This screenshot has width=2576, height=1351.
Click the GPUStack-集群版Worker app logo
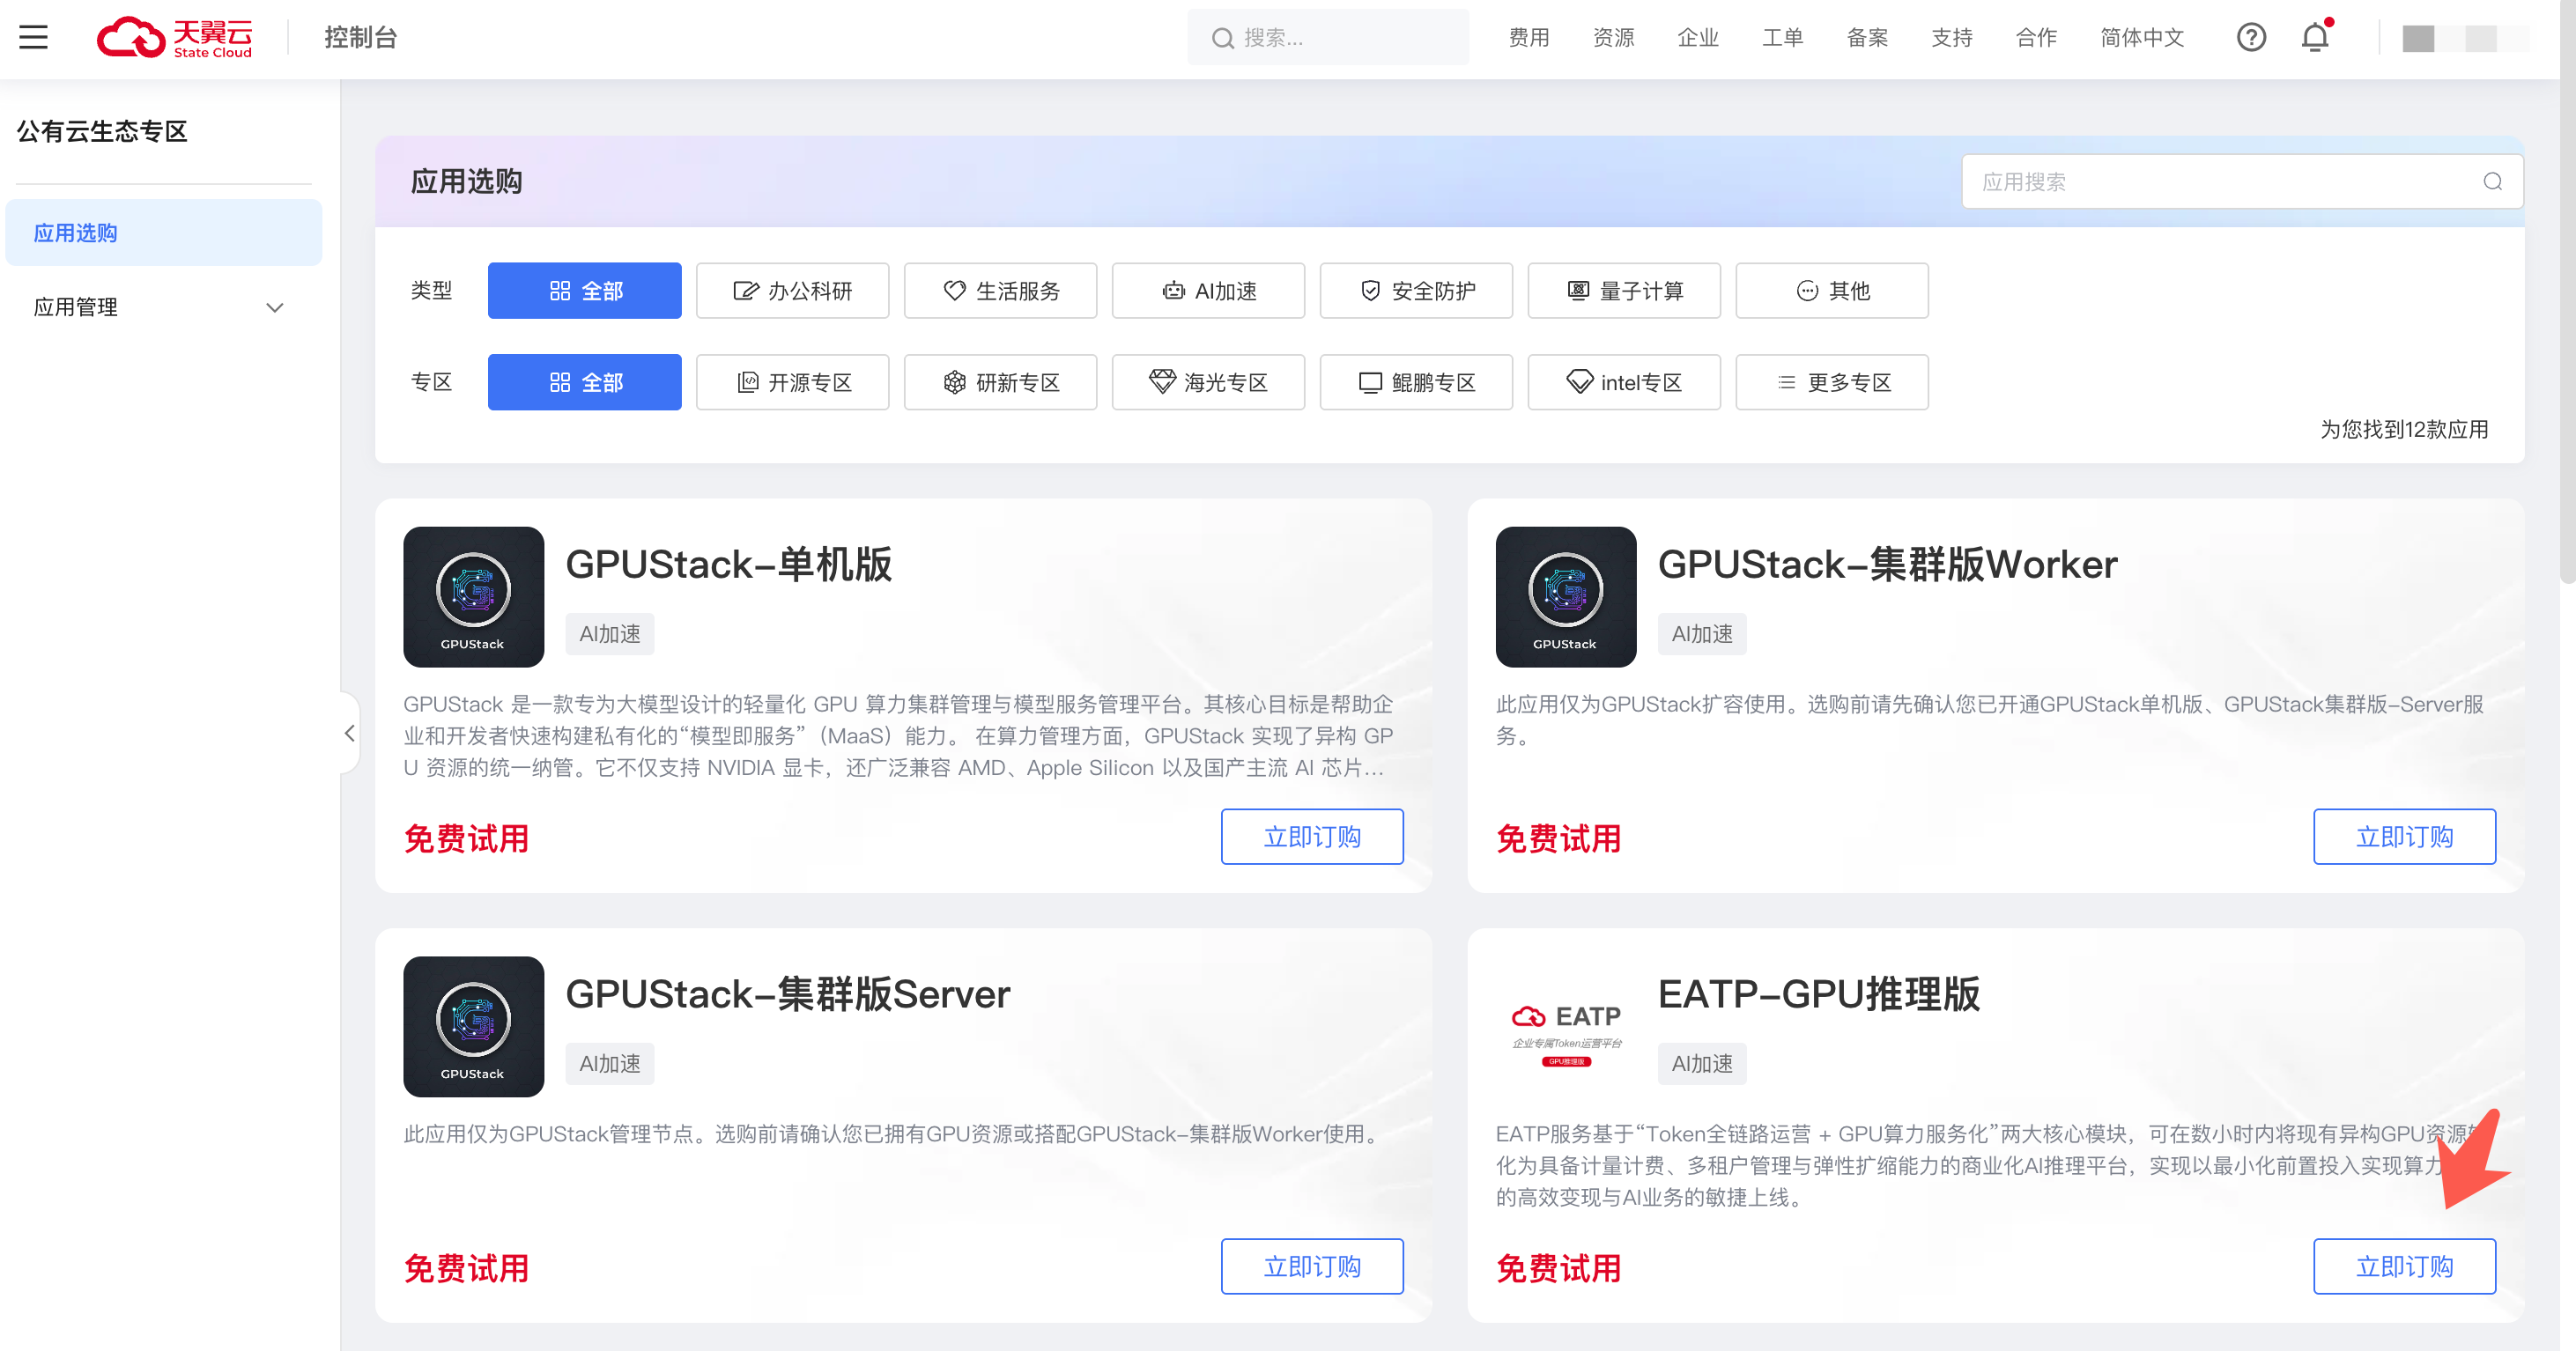click(x=1565, y=596)
